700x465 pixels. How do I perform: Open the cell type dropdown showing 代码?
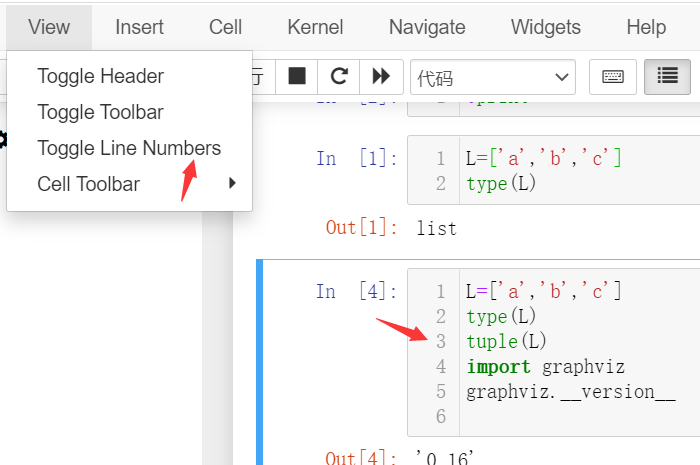(493, 77)
